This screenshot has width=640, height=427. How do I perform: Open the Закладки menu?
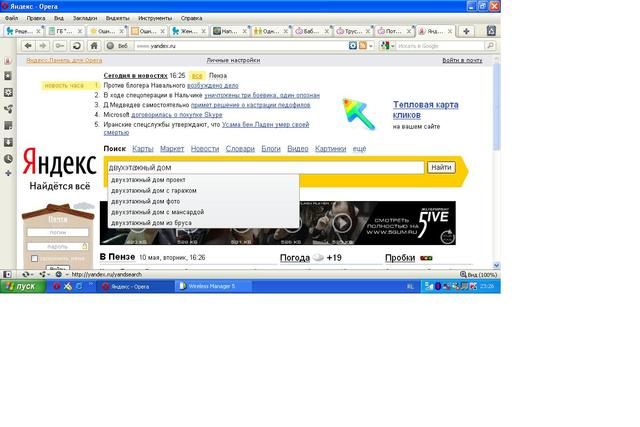[x=85, y=18]
